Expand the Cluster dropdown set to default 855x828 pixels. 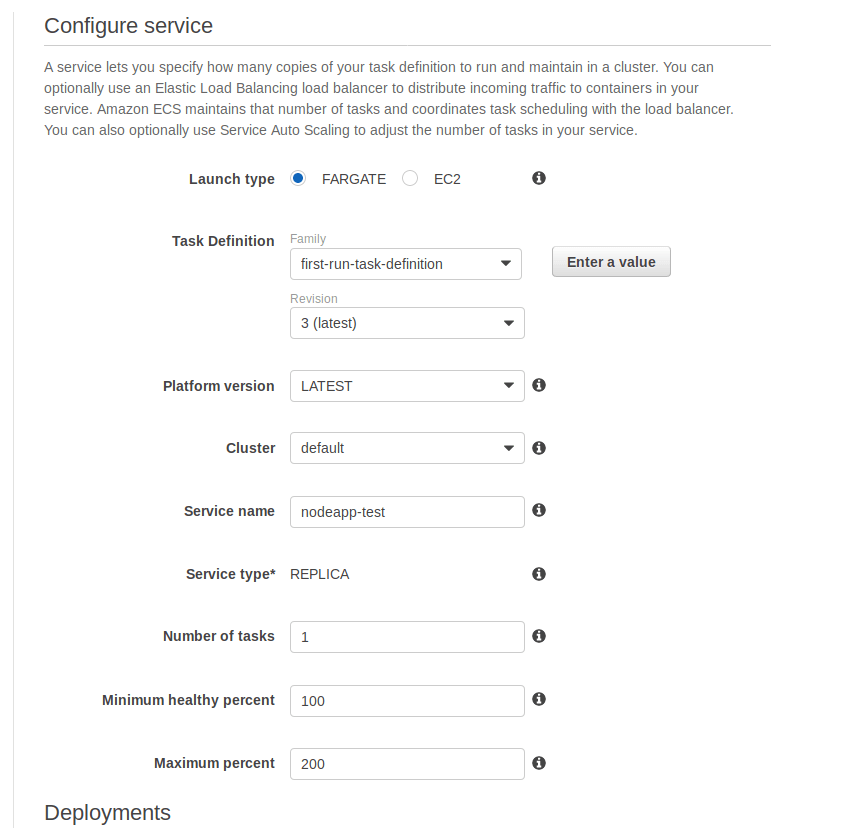click(x=407, y=448)
